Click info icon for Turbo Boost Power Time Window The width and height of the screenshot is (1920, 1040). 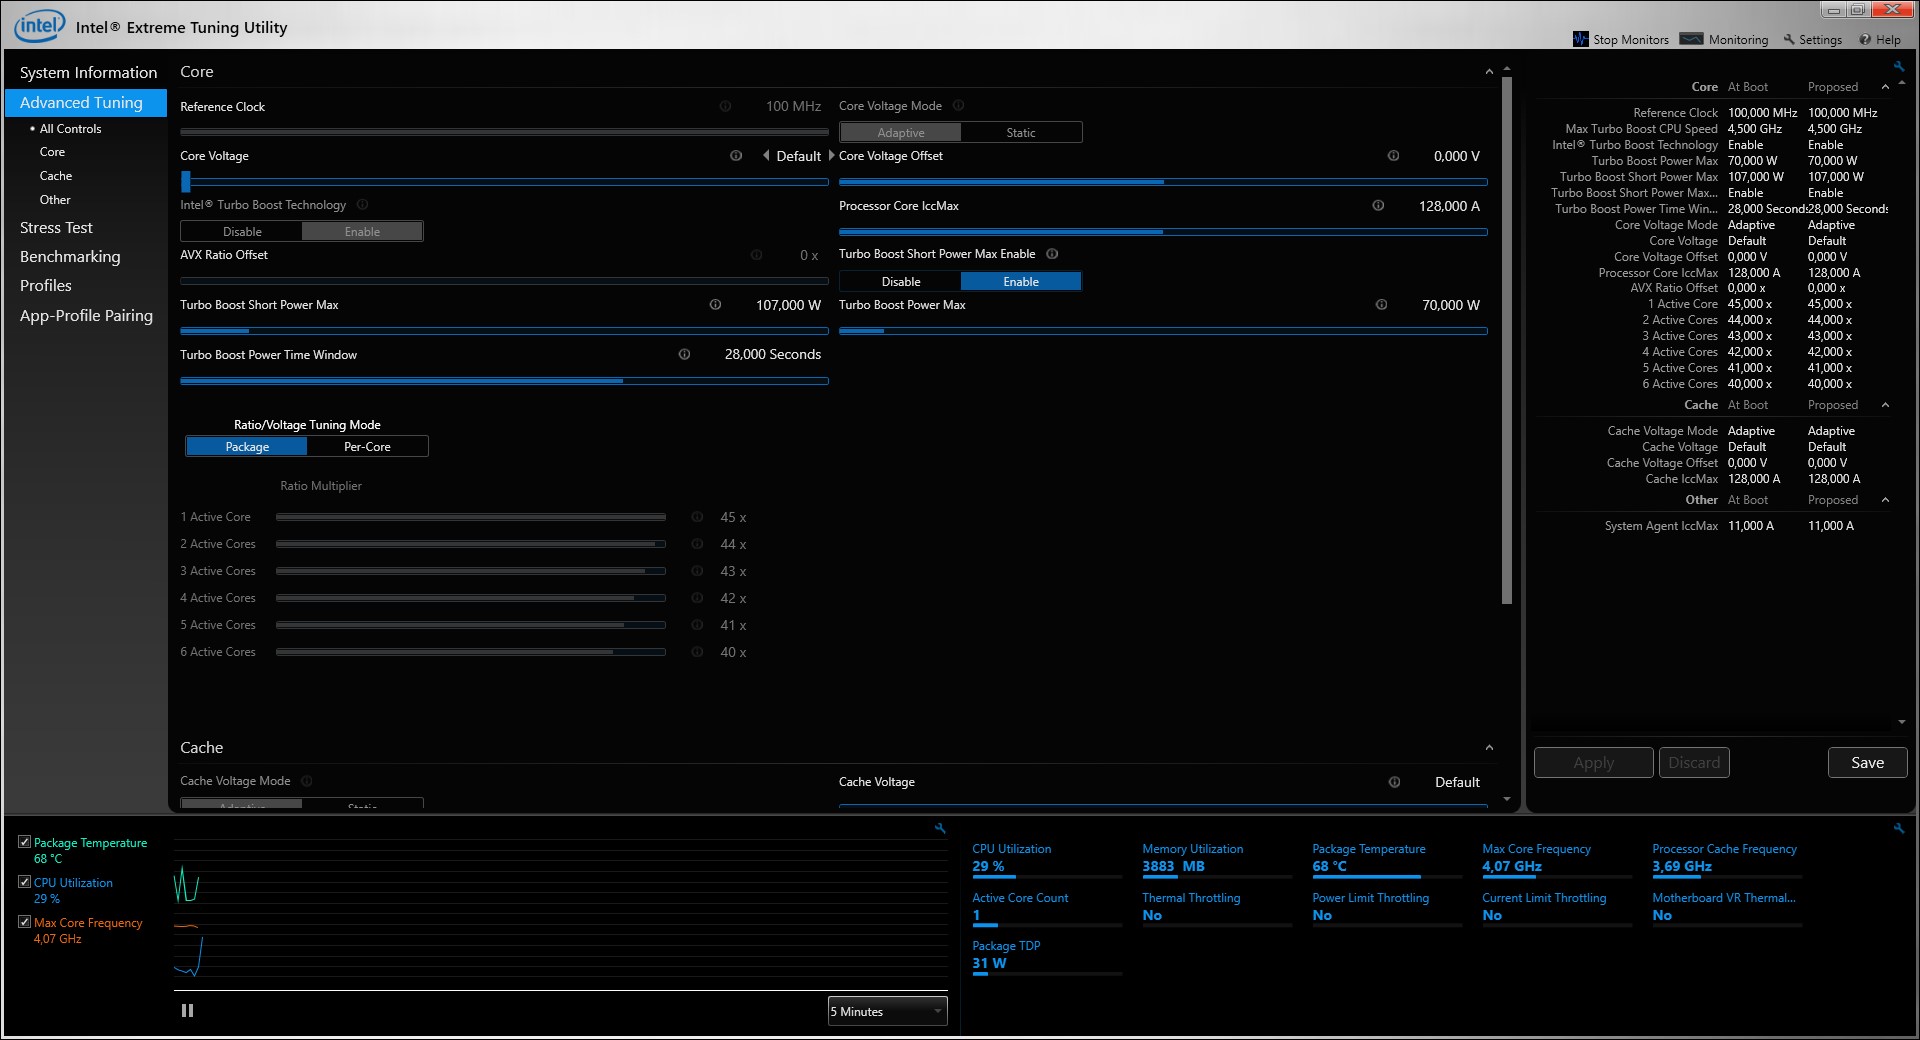pos(684,354)
